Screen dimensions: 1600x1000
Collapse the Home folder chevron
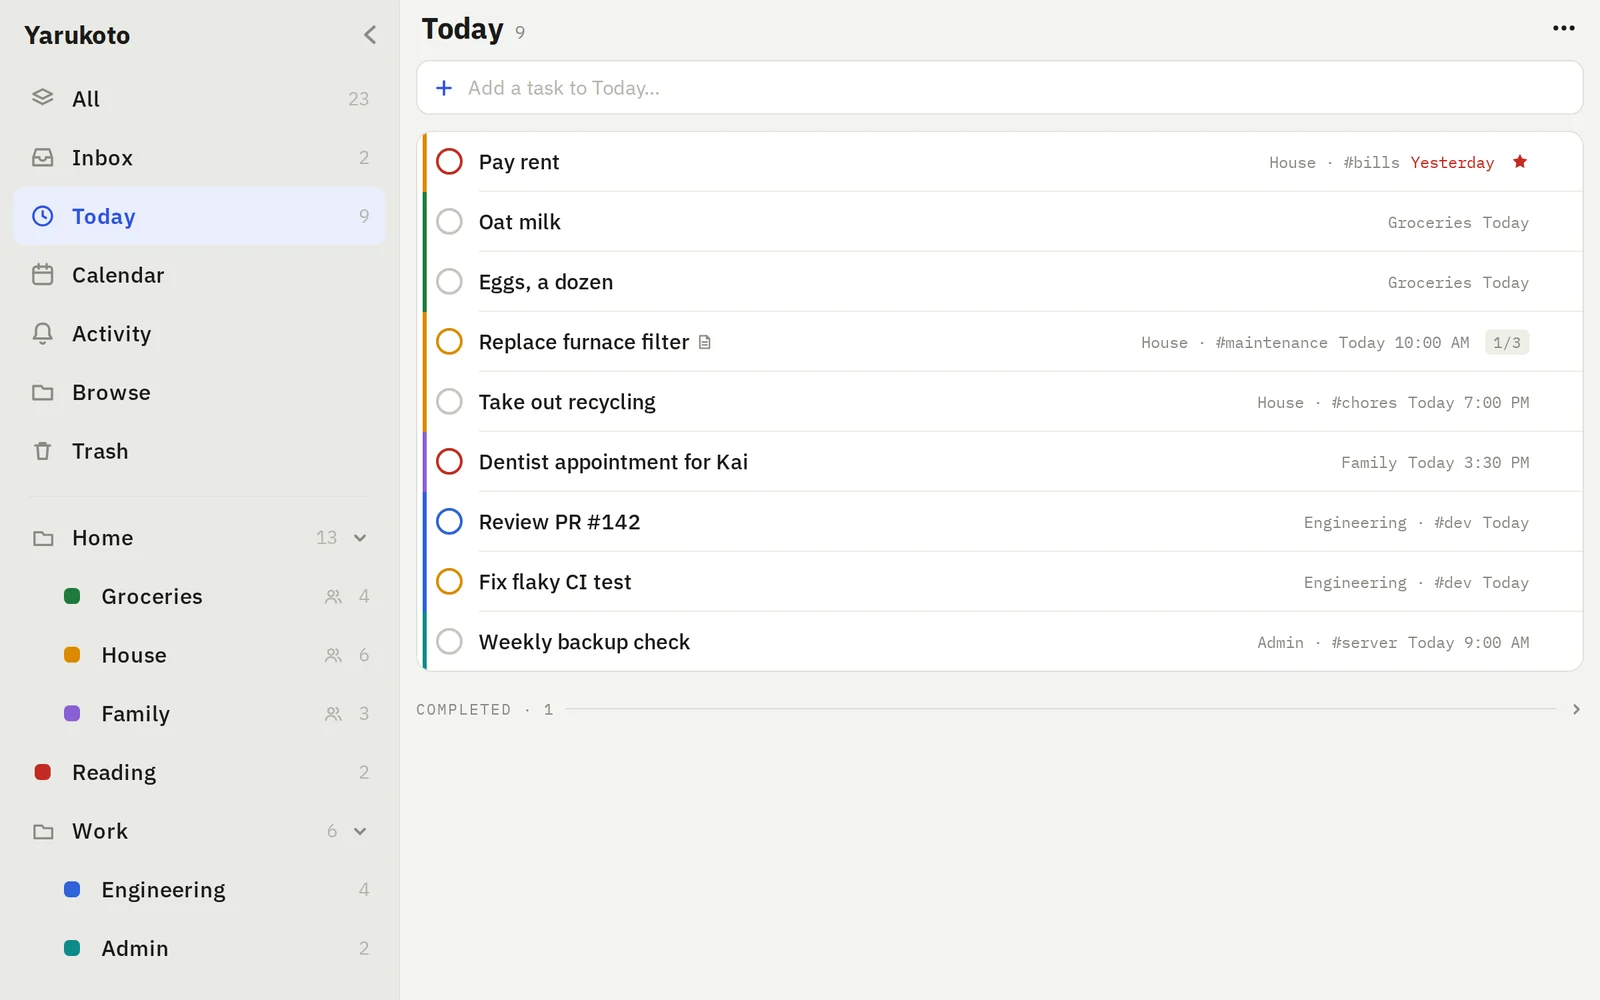[x=360, y=538]
